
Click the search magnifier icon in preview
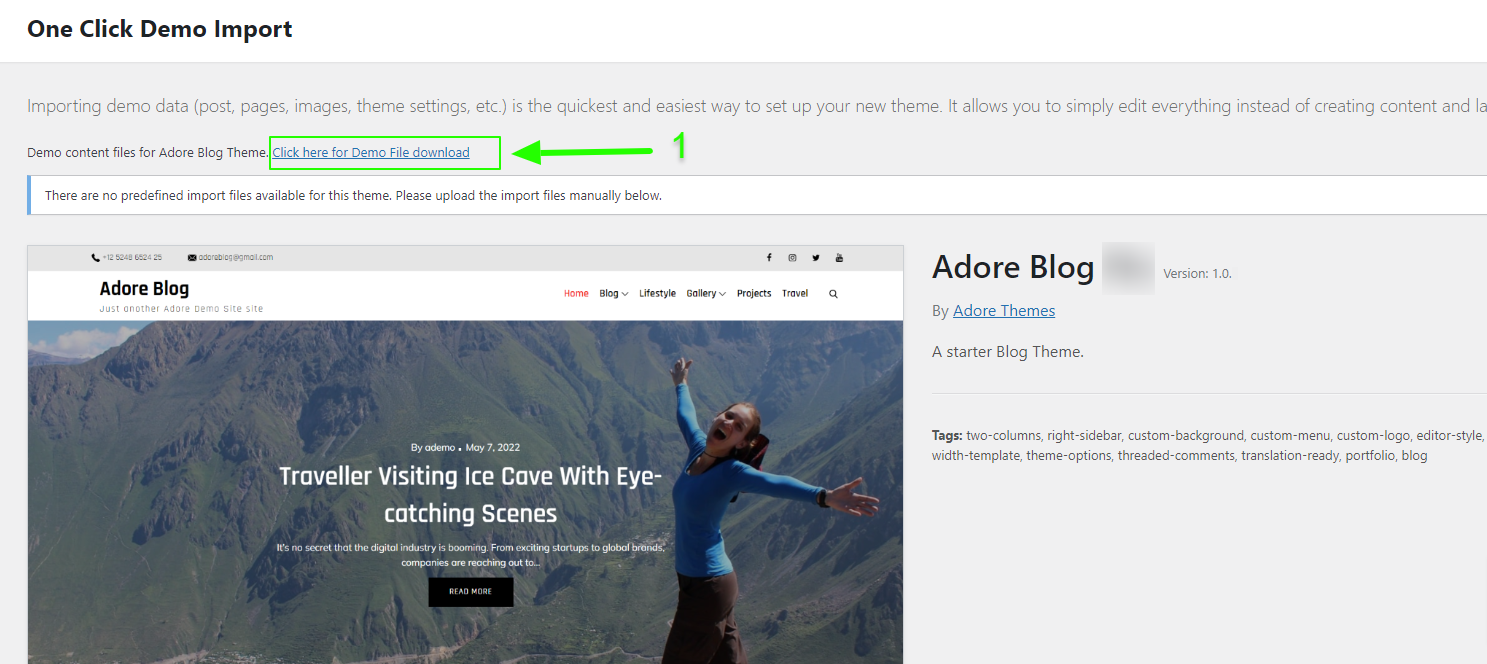pyautogui.click(x=833, y=294)
